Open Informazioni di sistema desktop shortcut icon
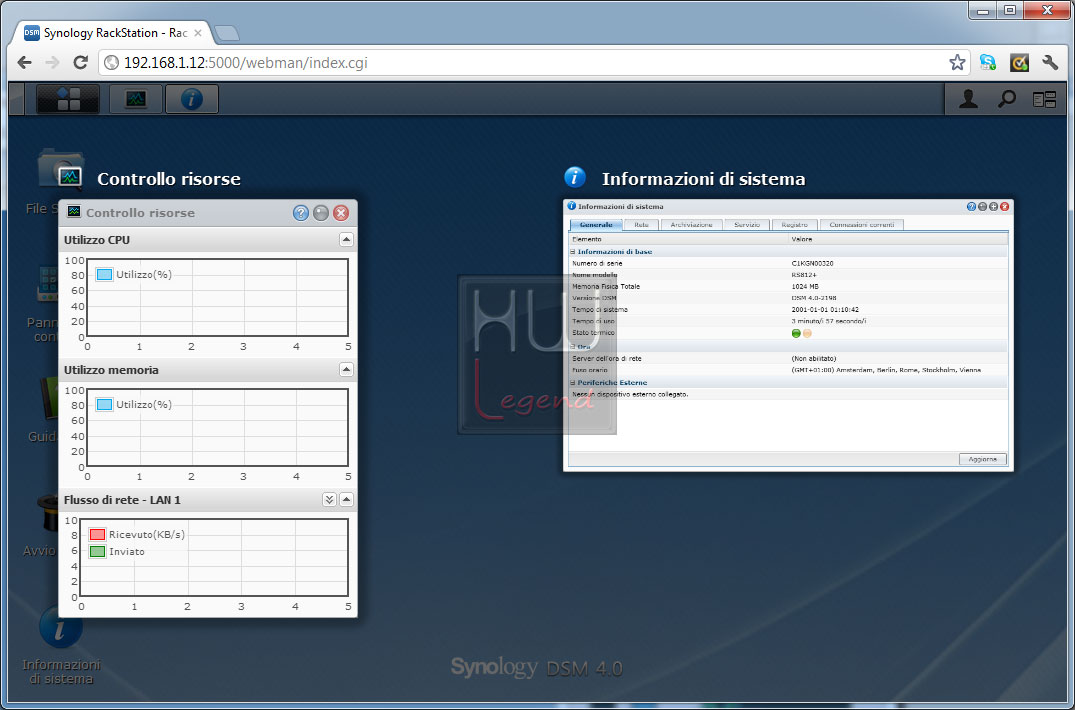Viewport: 1075px width, 710px height. coord(61,627)
